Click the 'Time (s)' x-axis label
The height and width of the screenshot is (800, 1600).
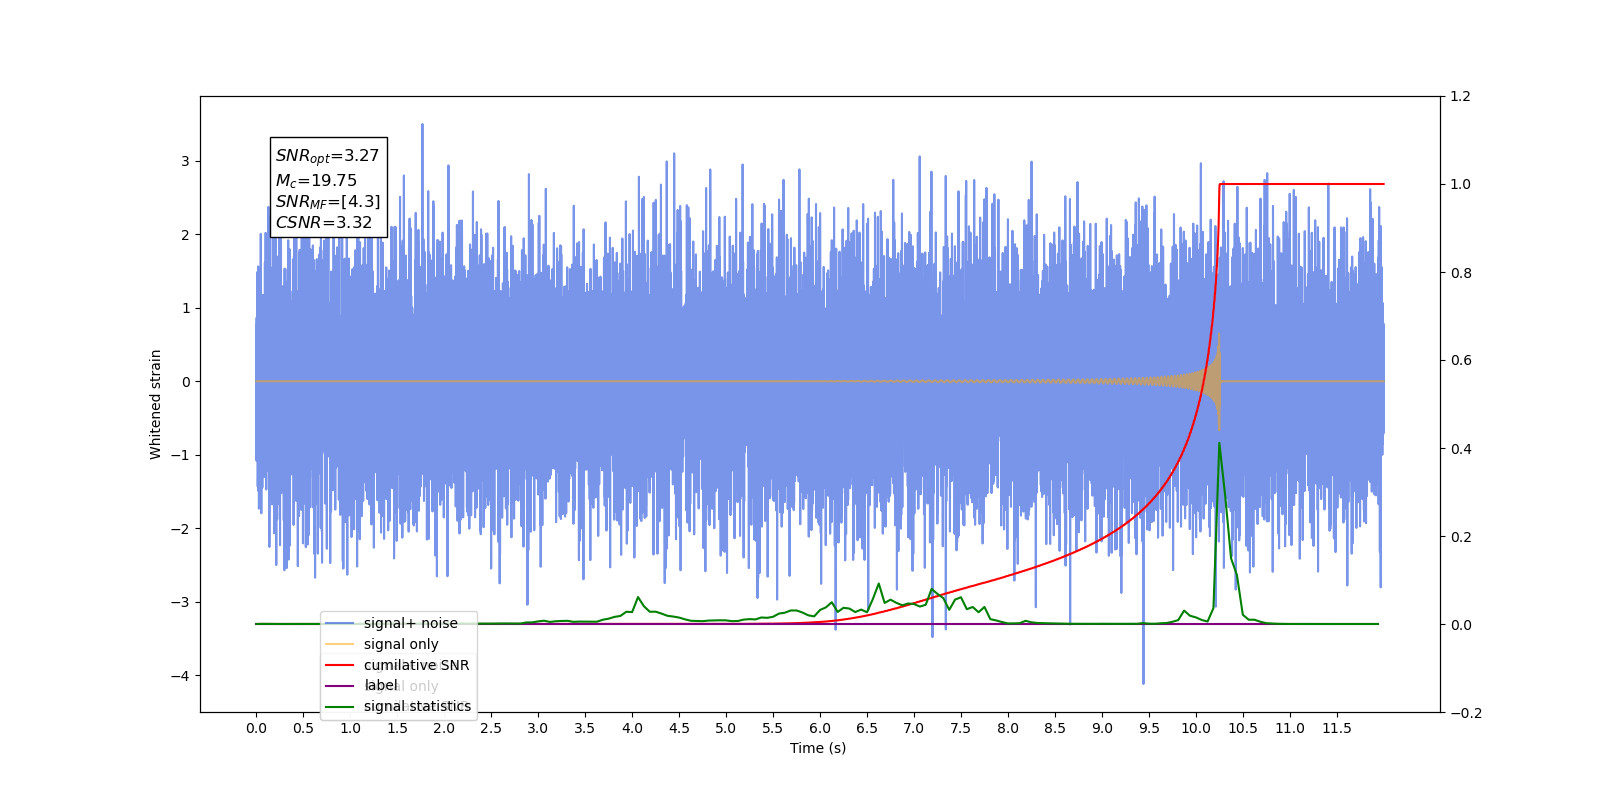point(818,748)
